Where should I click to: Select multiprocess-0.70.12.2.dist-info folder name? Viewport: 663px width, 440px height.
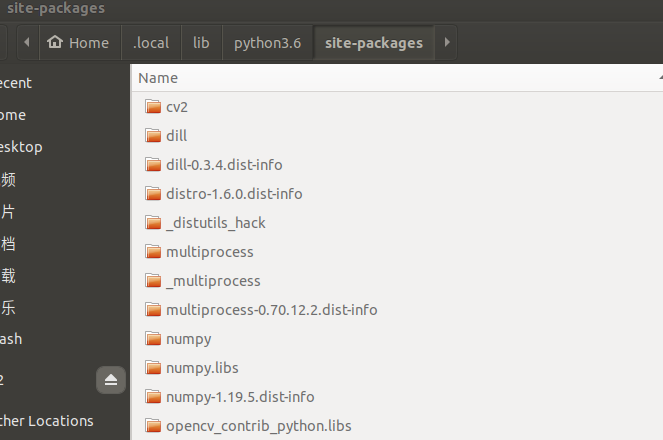271,310
